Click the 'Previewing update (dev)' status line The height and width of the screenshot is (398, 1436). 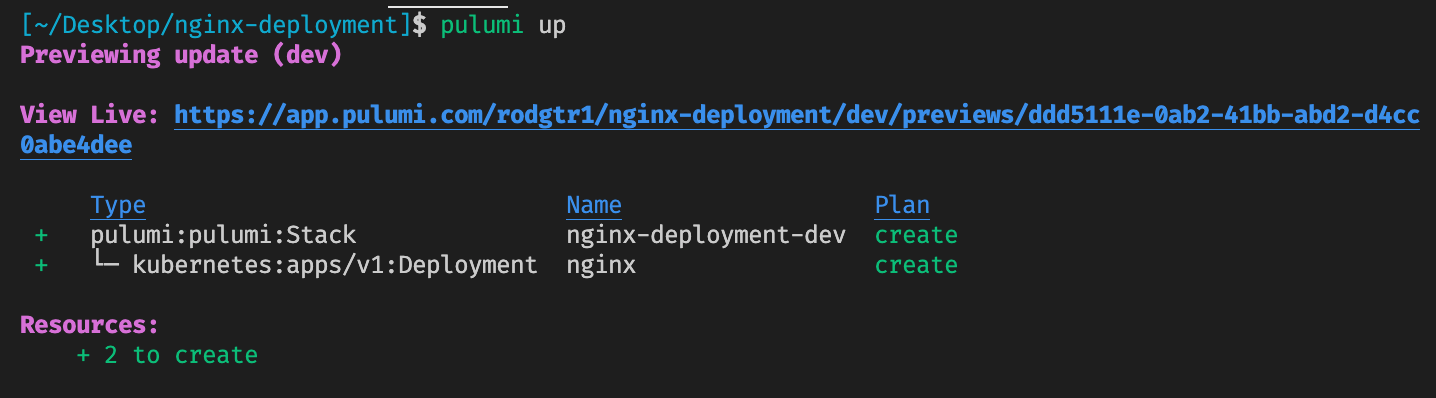[x=181, y=55]
